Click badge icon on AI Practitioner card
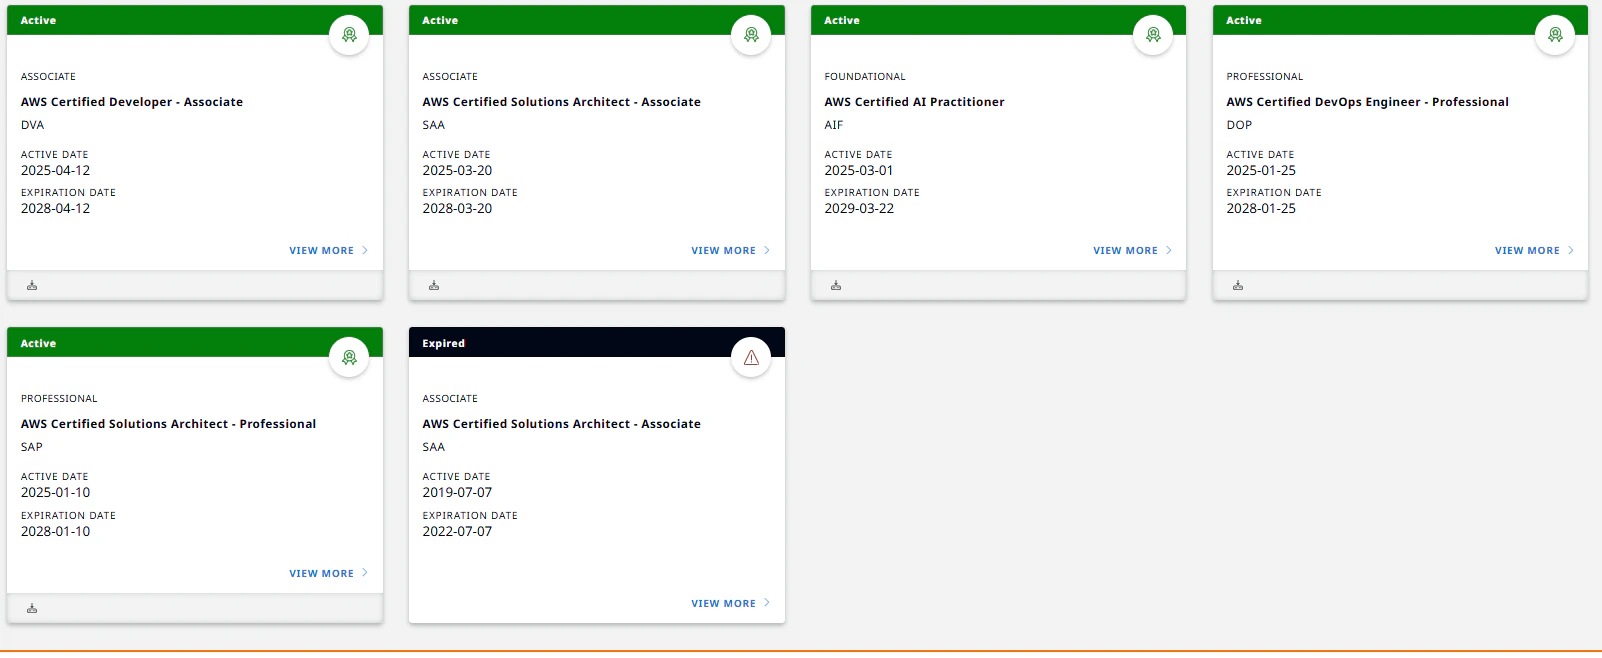Screen dimensions: 1602x658 pos(1153,35)
